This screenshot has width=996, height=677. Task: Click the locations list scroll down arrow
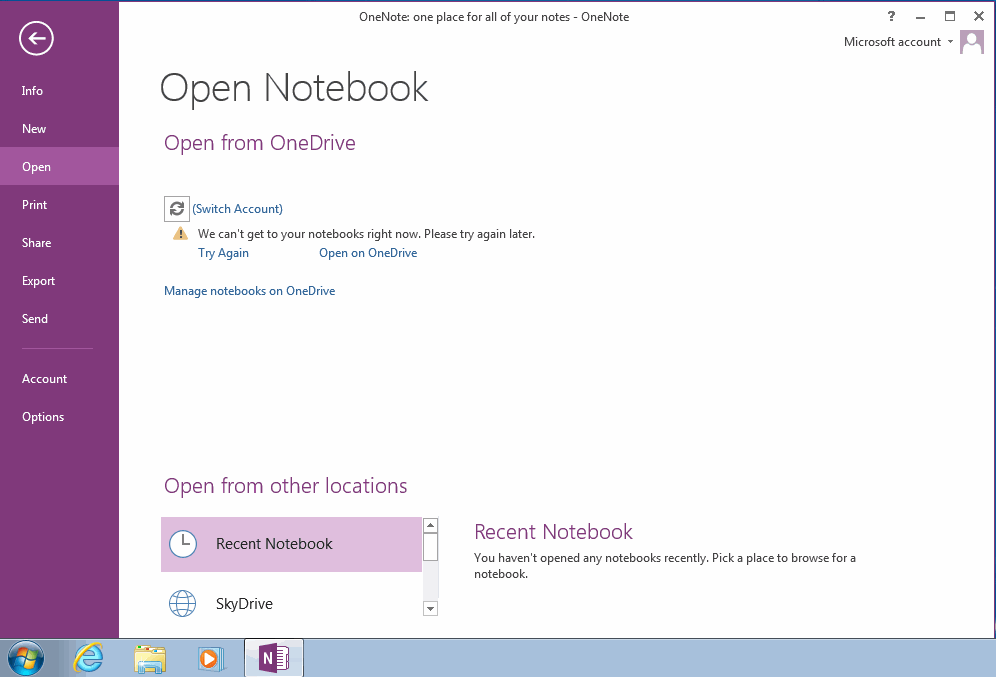click(430, 608)
